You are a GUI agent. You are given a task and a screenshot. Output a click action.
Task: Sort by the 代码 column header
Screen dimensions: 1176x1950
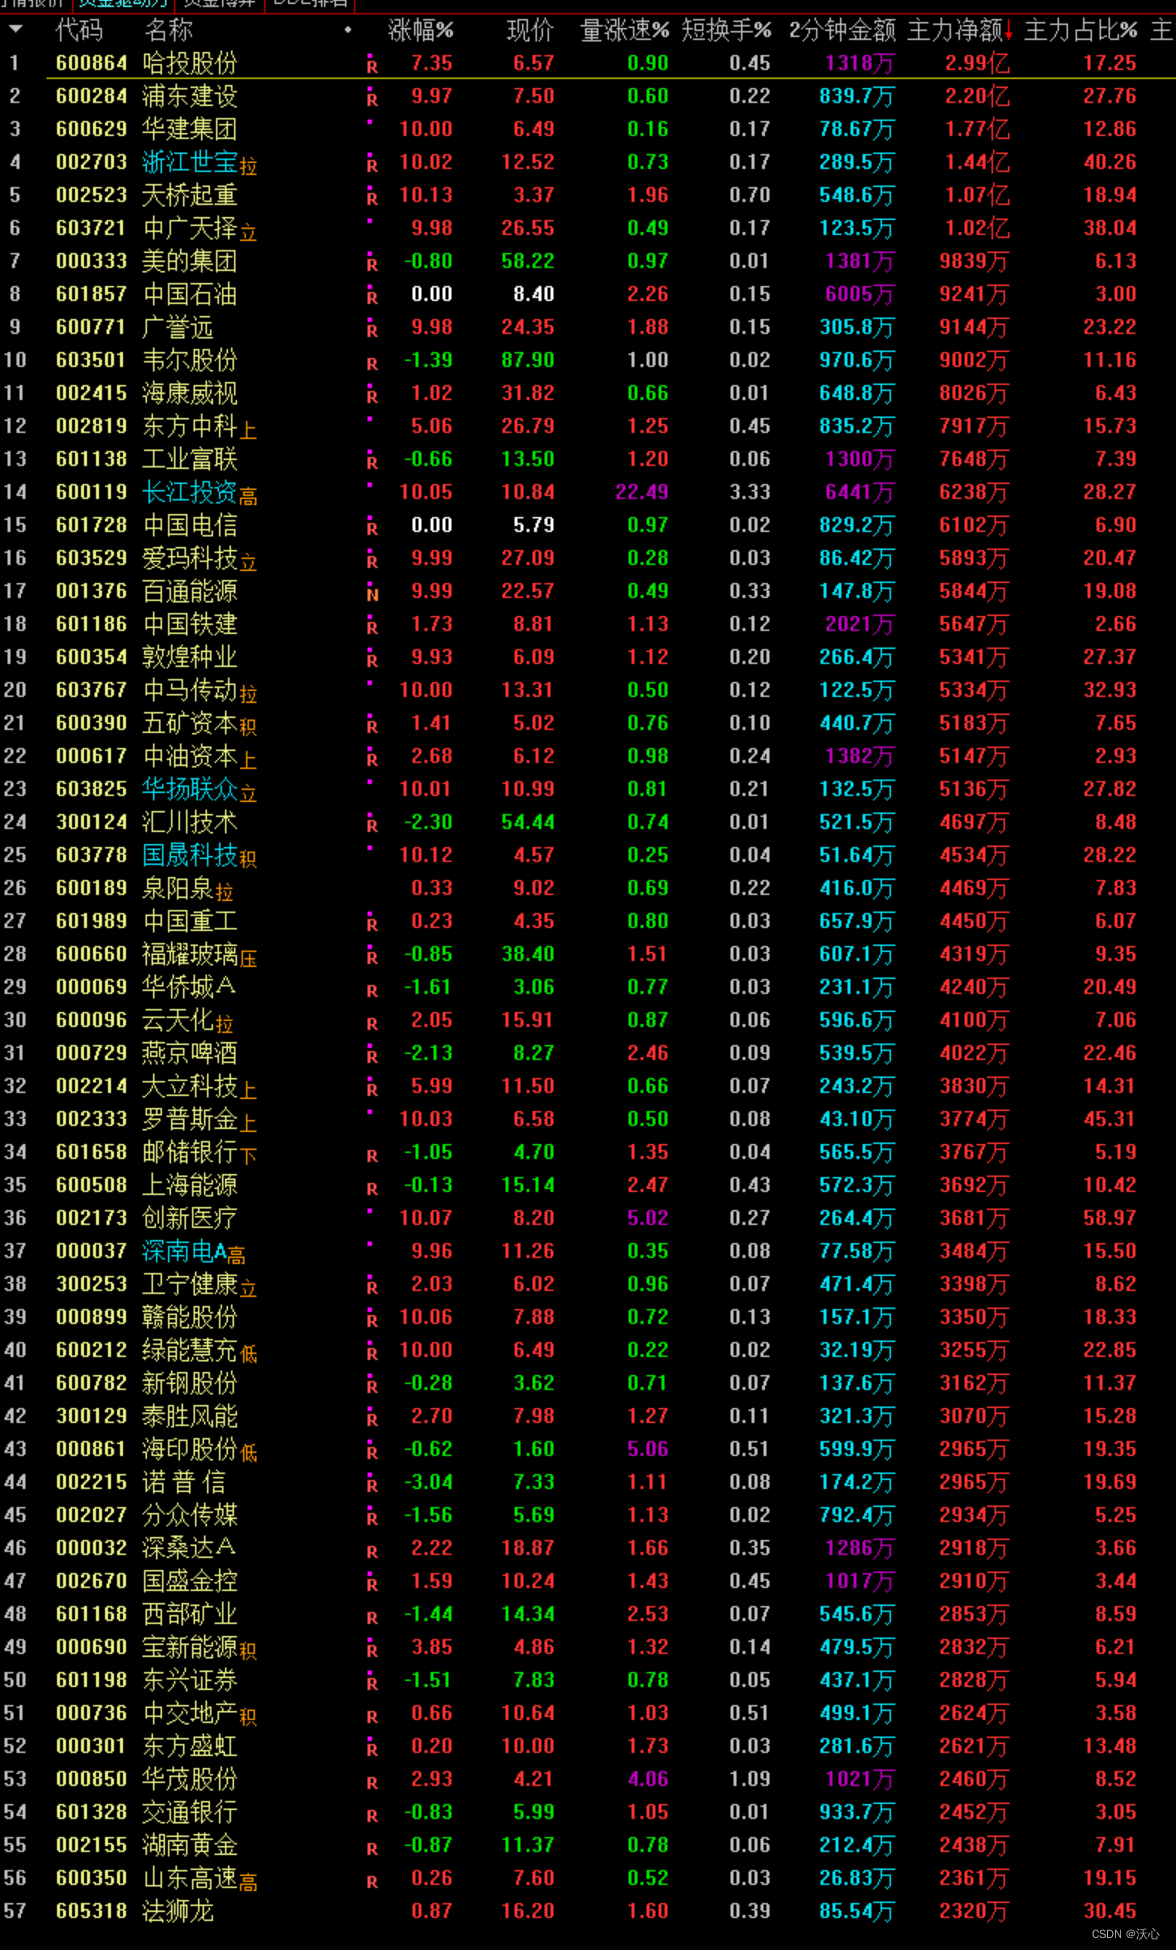[79, 30]
